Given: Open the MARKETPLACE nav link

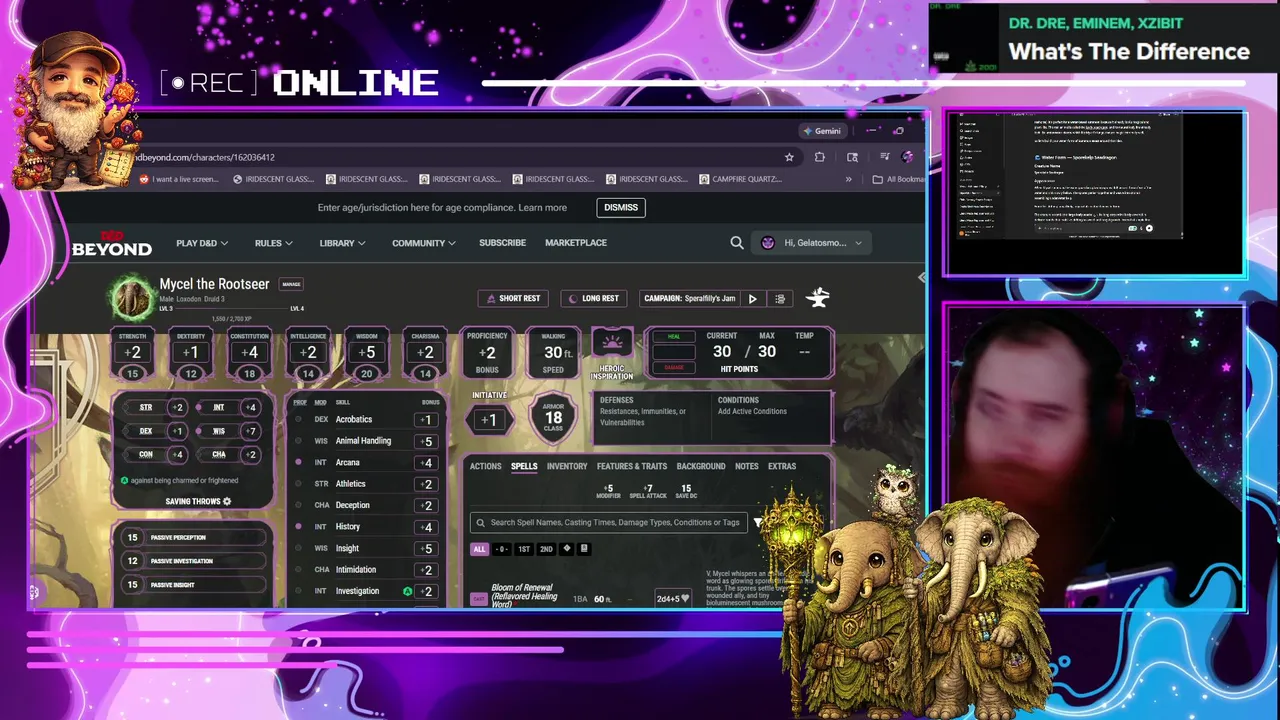Looking at the screenshot, I should coord(576,243).
